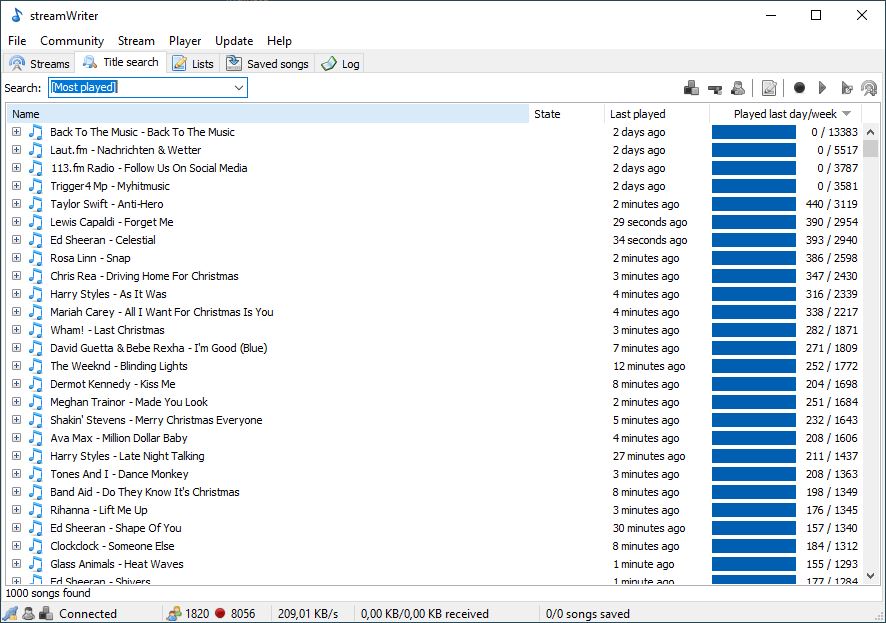Click the music note icon for Taylor Swift - Anti-Hero
Viewport: 886px width, 623px height.
[36, 204]
